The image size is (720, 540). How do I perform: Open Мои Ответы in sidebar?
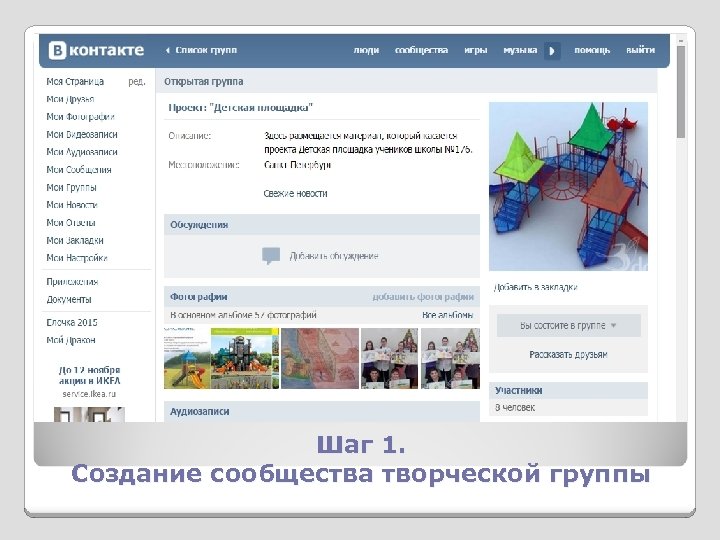coord(71,223)
